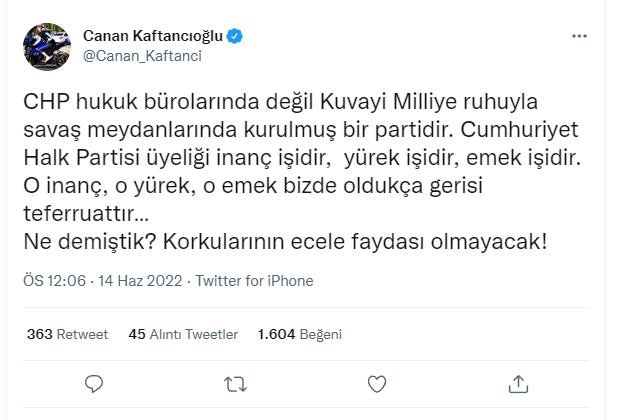Click the ÖS 12:06 timestamp
Screen dimensions: 629x420
click(x=54, y=281)
